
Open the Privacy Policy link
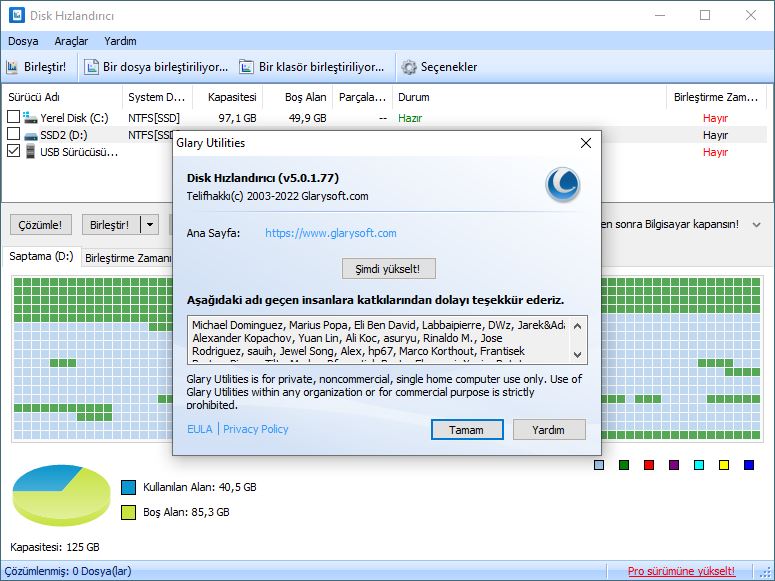point(256,429)
